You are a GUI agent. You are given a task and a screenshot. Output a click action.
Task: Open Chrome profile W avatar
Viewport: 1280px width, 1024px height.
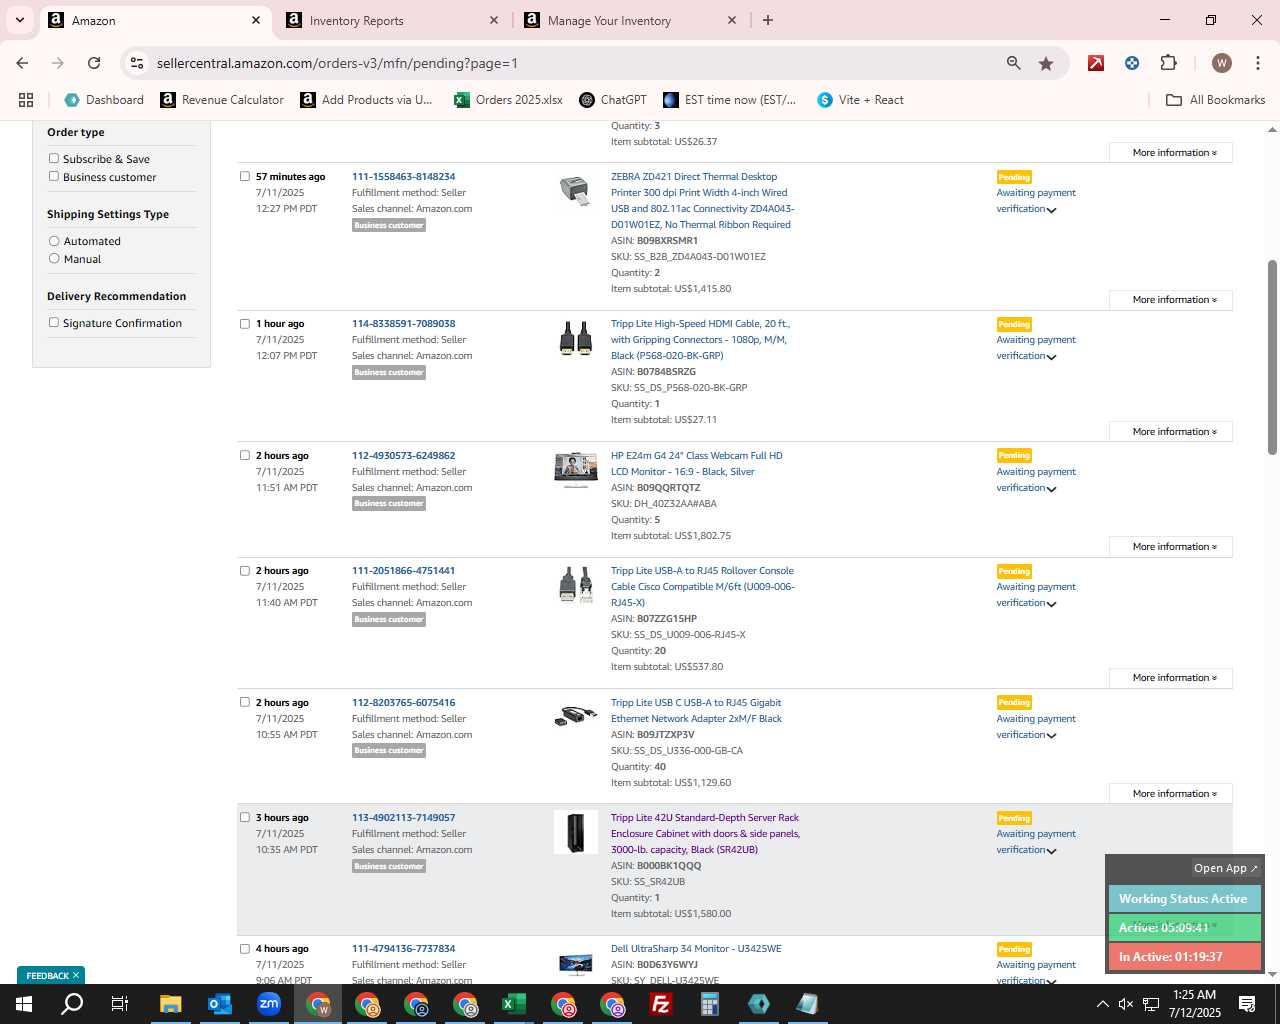coord(1221,63)
